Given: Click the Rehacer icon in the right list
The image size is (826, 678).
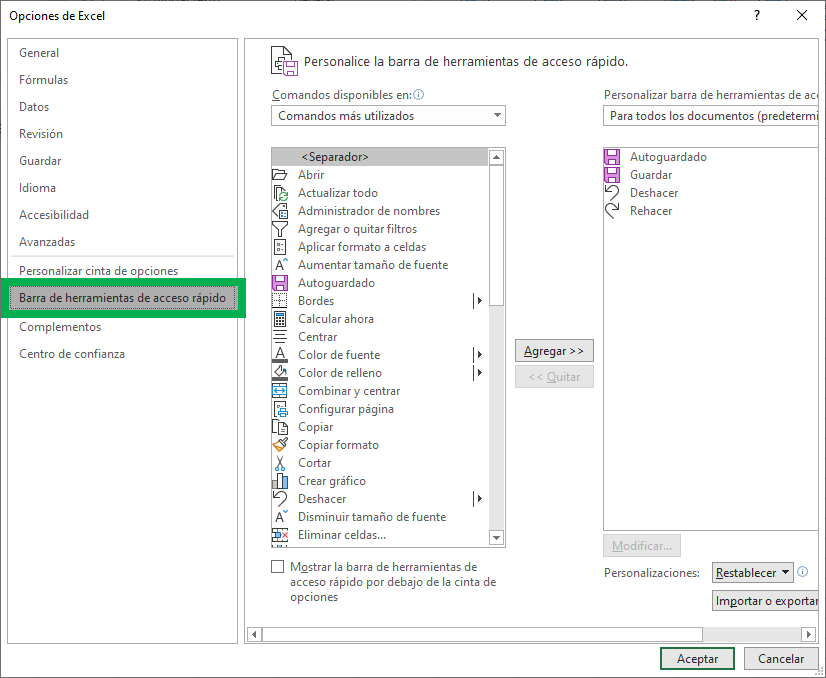Looking at the screenshot, I should [612, 211].
